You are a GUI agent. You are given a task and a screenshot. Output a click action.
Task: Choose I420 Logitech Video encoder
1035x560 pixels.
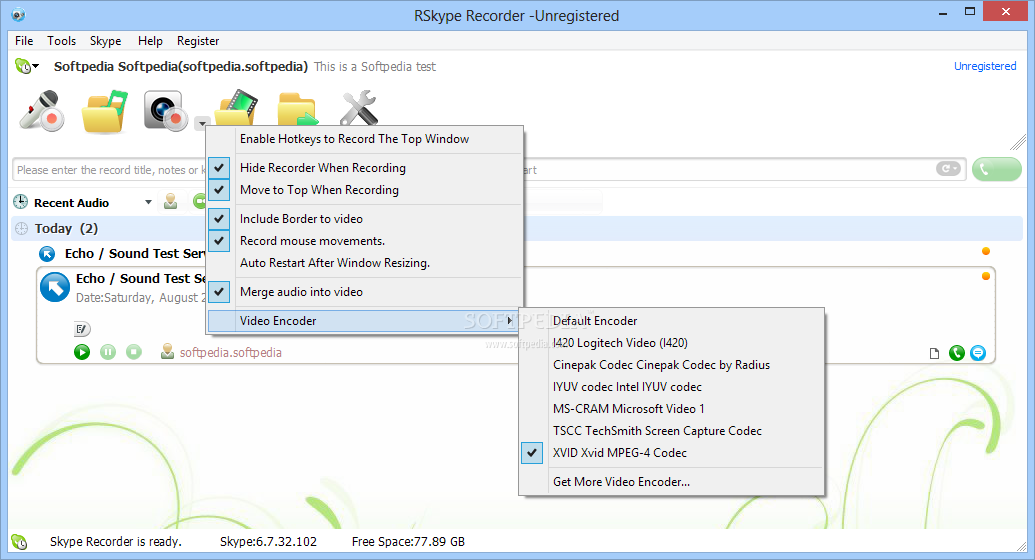672,343
